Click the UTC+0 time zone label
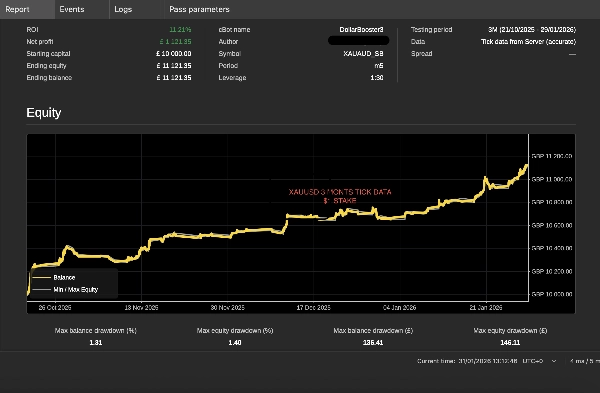 [x=533, y=361]
